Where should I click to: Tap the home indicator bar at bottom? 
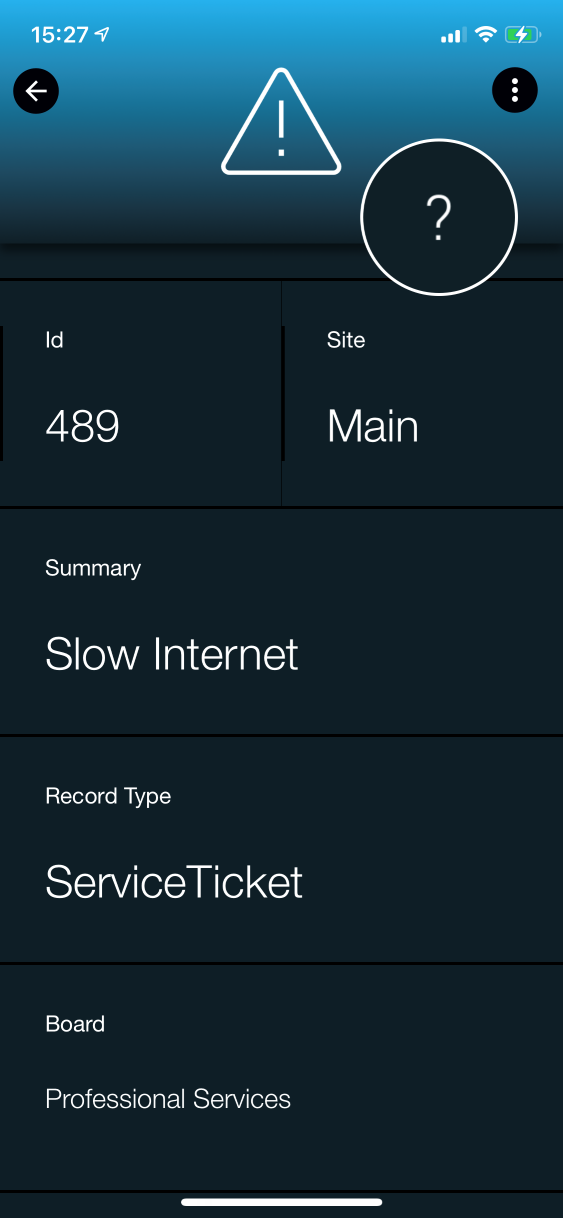point(281,1202)
